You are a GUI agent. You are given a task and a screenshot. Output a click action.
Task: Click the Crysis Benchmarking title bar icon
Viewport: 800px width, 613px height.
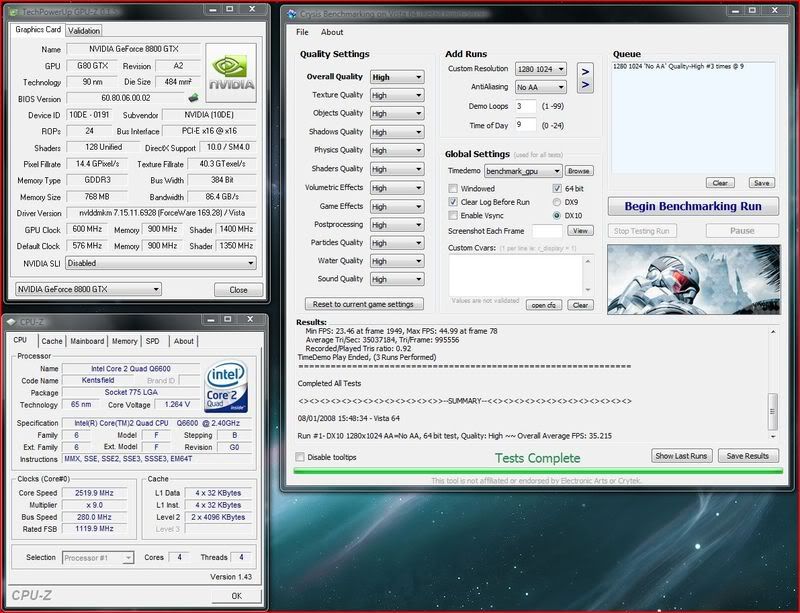291,14
